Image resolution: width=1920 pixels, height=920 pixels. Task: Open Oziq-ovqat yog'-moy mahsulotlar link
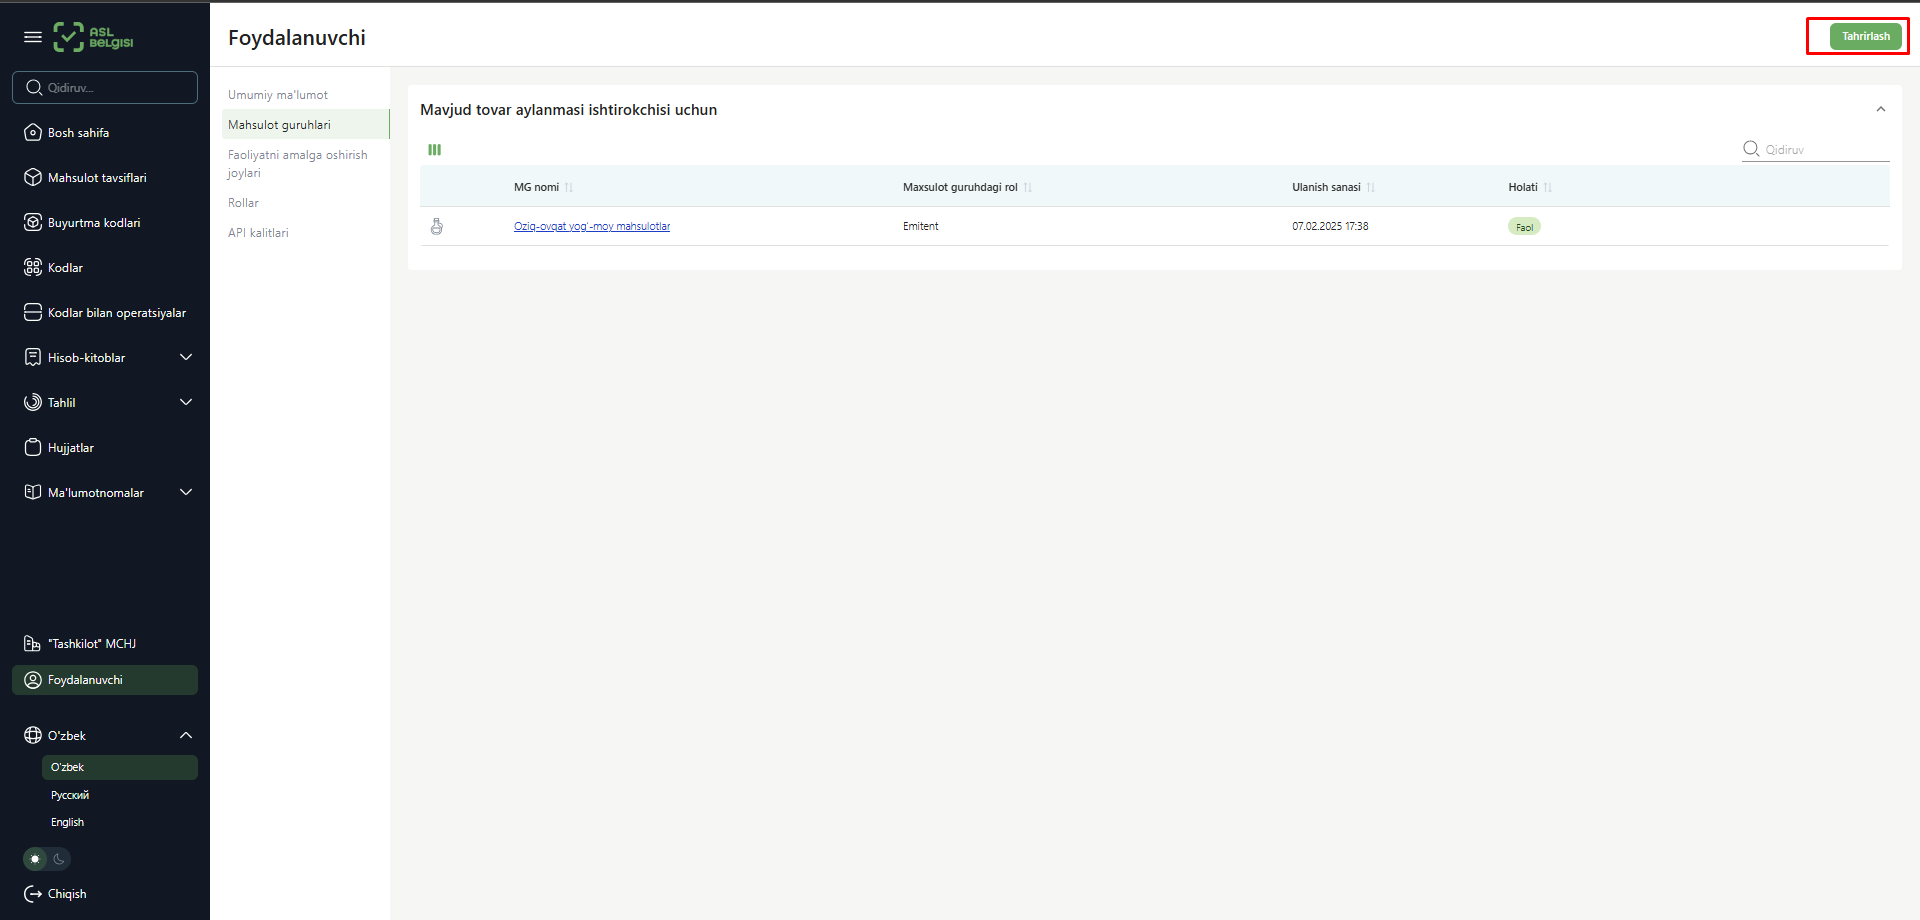tap(592, 226)
